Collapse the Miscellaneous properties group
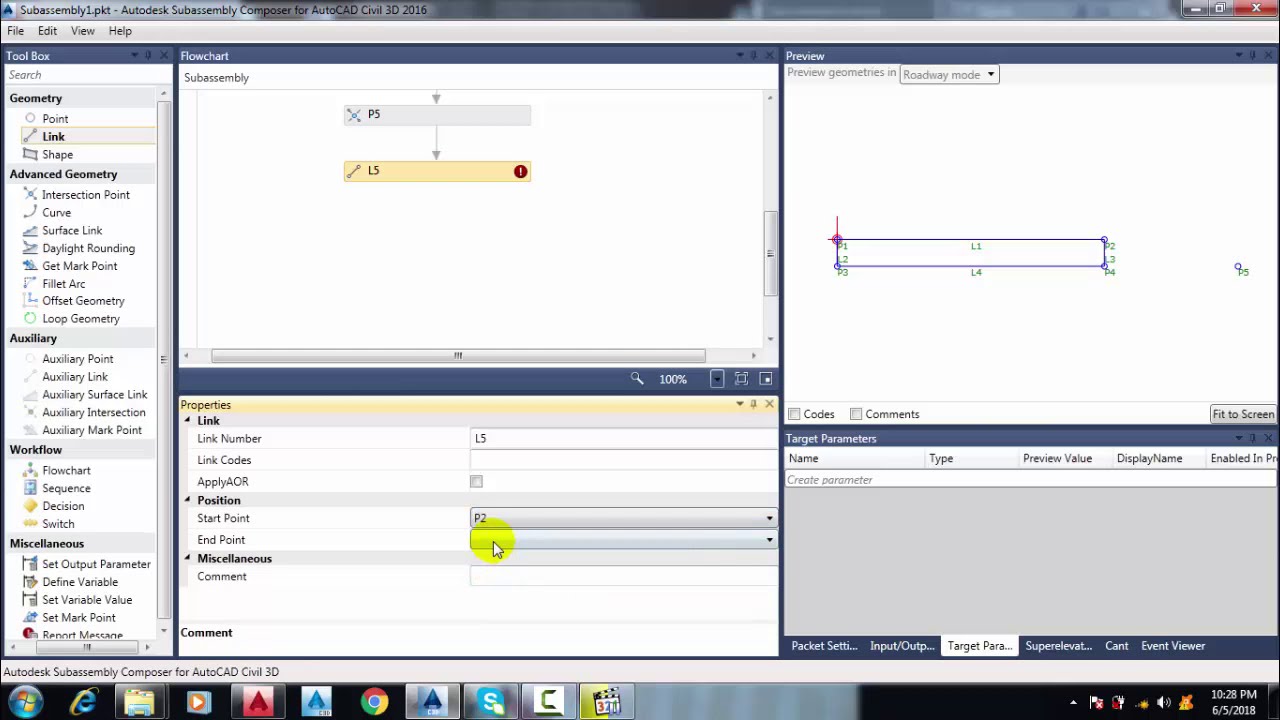The width and height of the screenshot is (1280, 720). click(x=187, y=558)
